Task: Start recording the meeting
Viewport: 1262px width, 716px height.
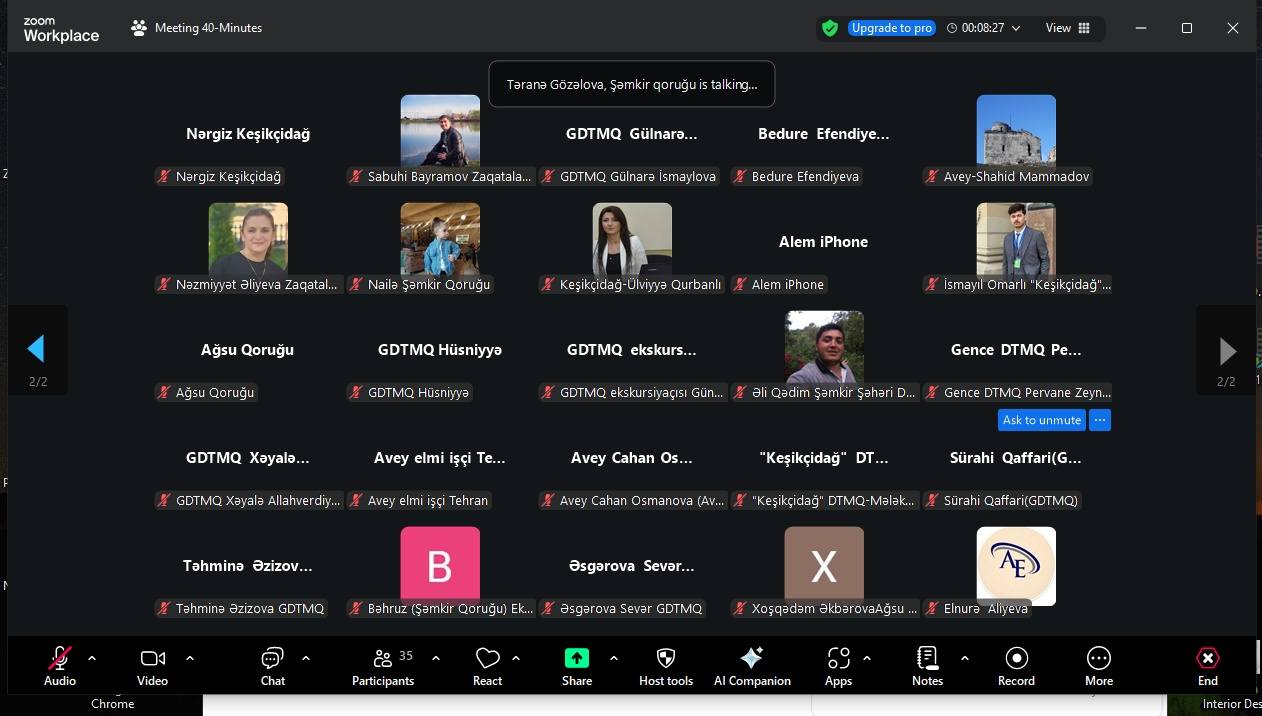Action: pyautogui.click(x=1016, y=666)
